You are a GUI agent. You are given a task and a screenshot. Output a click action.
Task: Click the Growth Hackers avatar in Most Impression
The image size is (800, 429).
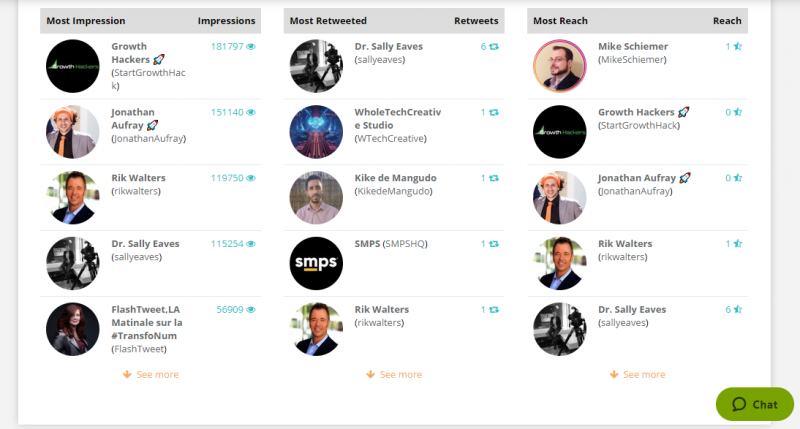[72, 67]
